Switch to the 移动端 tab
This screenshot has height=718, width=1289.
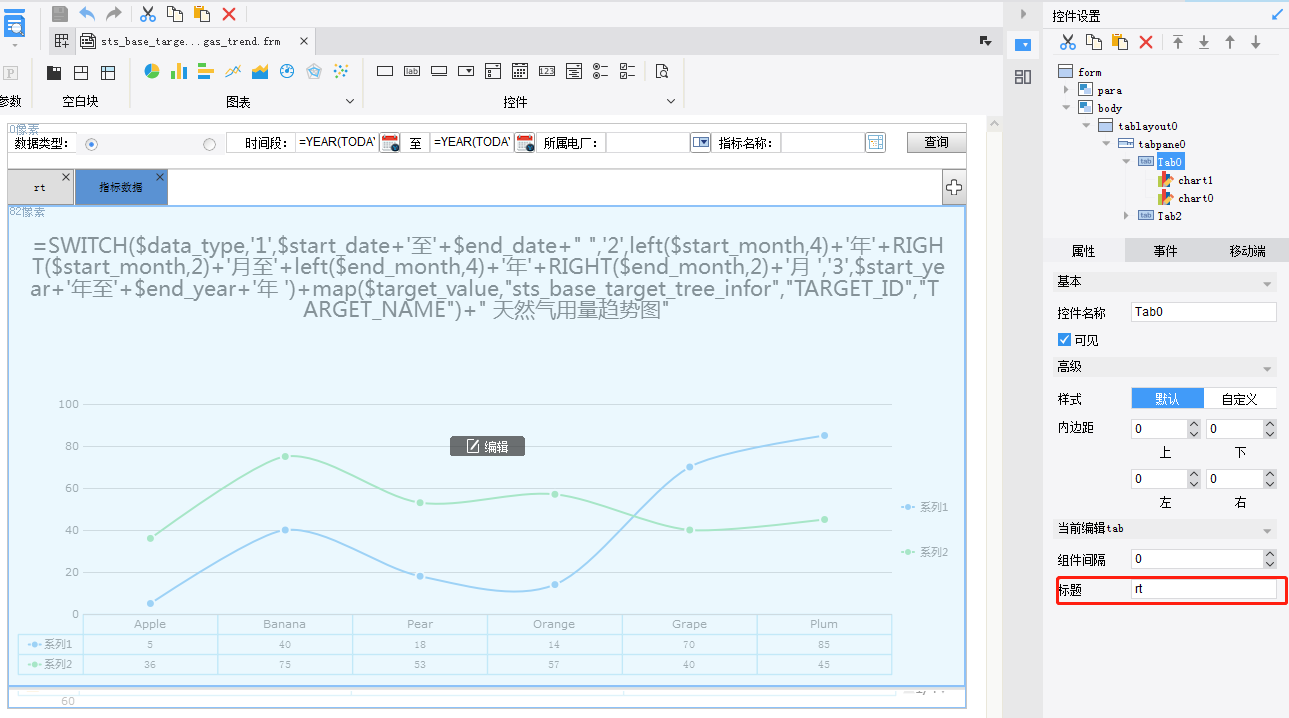coord(1247,251)
